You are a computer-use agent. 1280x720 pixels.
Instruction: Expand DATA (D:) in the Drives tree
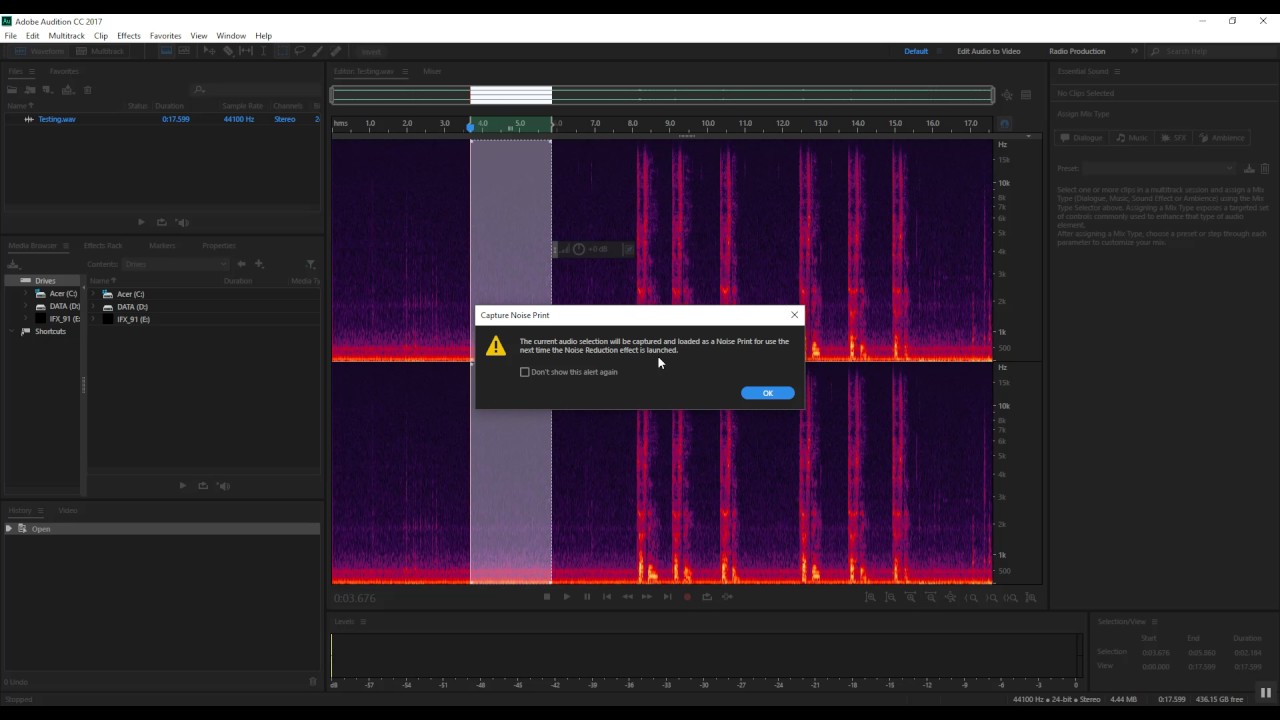pyautogui.click(x=28, y=306)
